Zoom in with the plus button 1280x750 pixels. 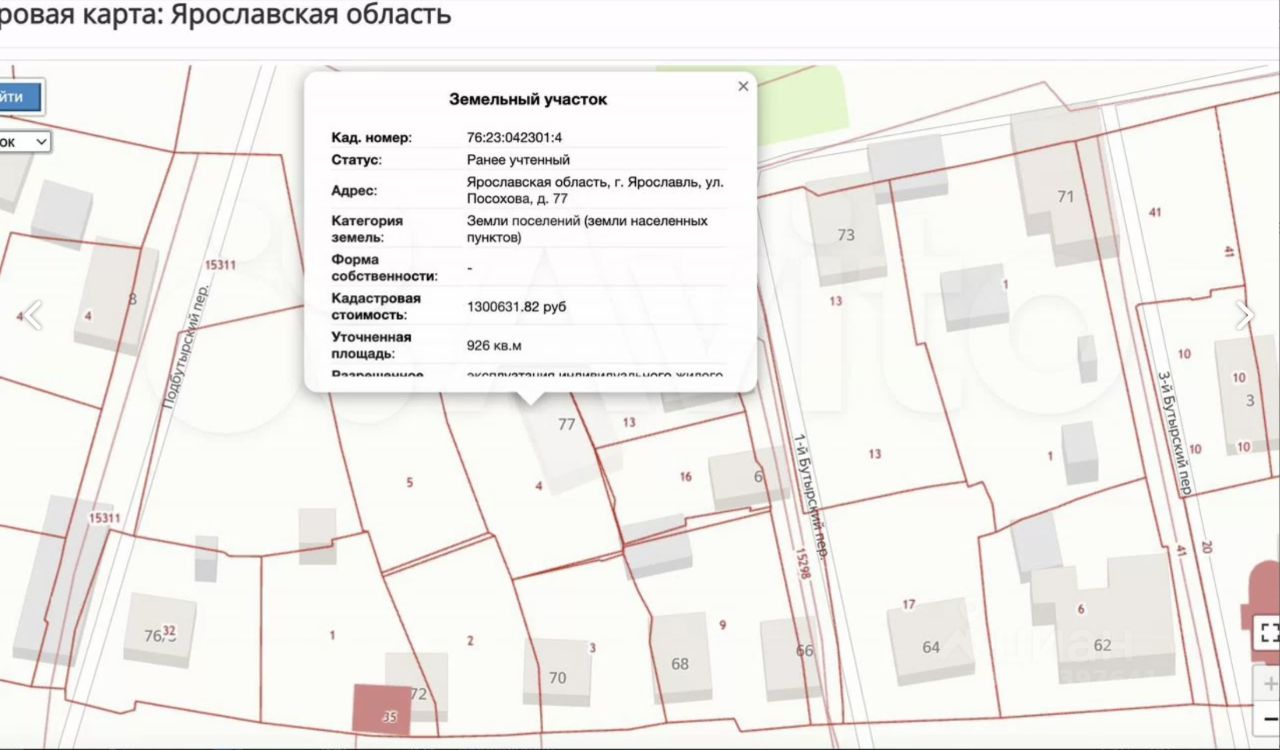(1269, 685)
